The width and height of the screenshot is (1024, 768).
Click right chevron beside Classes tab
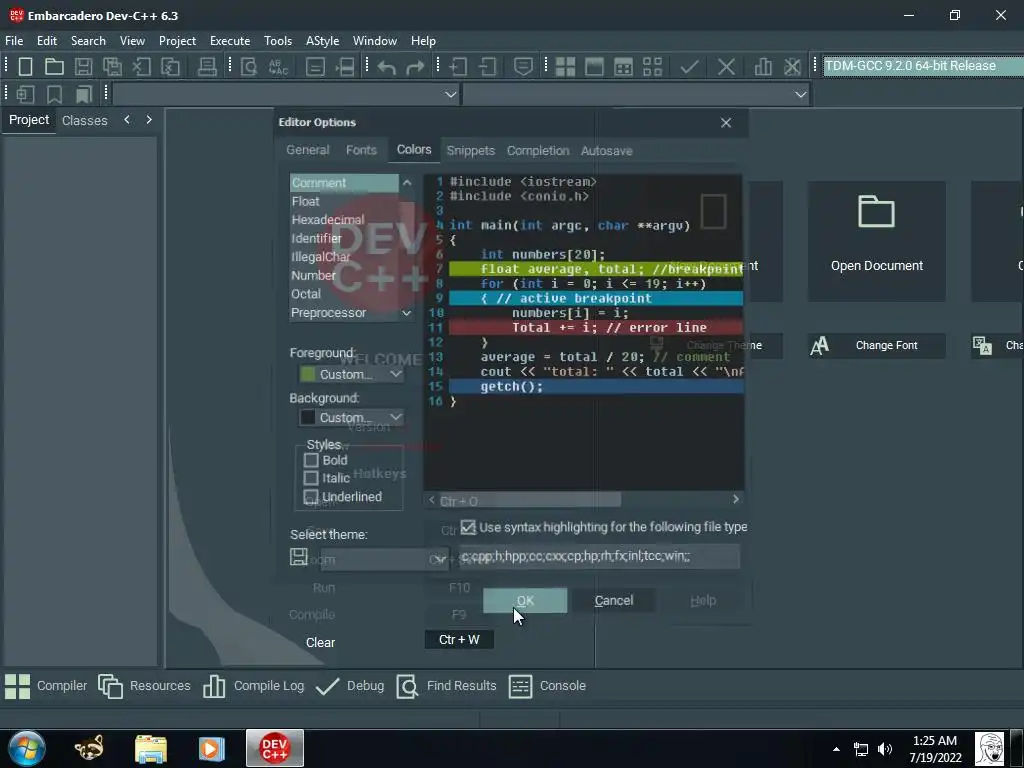149,120
